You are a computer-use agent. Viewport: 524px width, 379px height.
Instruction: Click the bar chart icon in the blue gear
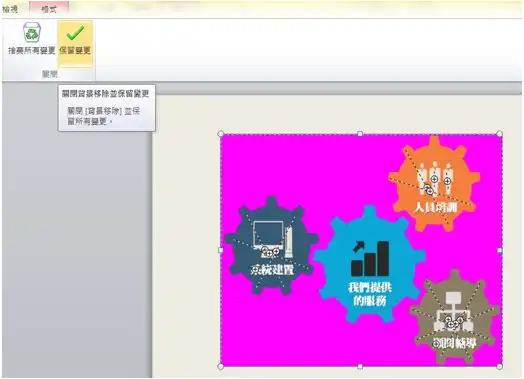(370, 258)
